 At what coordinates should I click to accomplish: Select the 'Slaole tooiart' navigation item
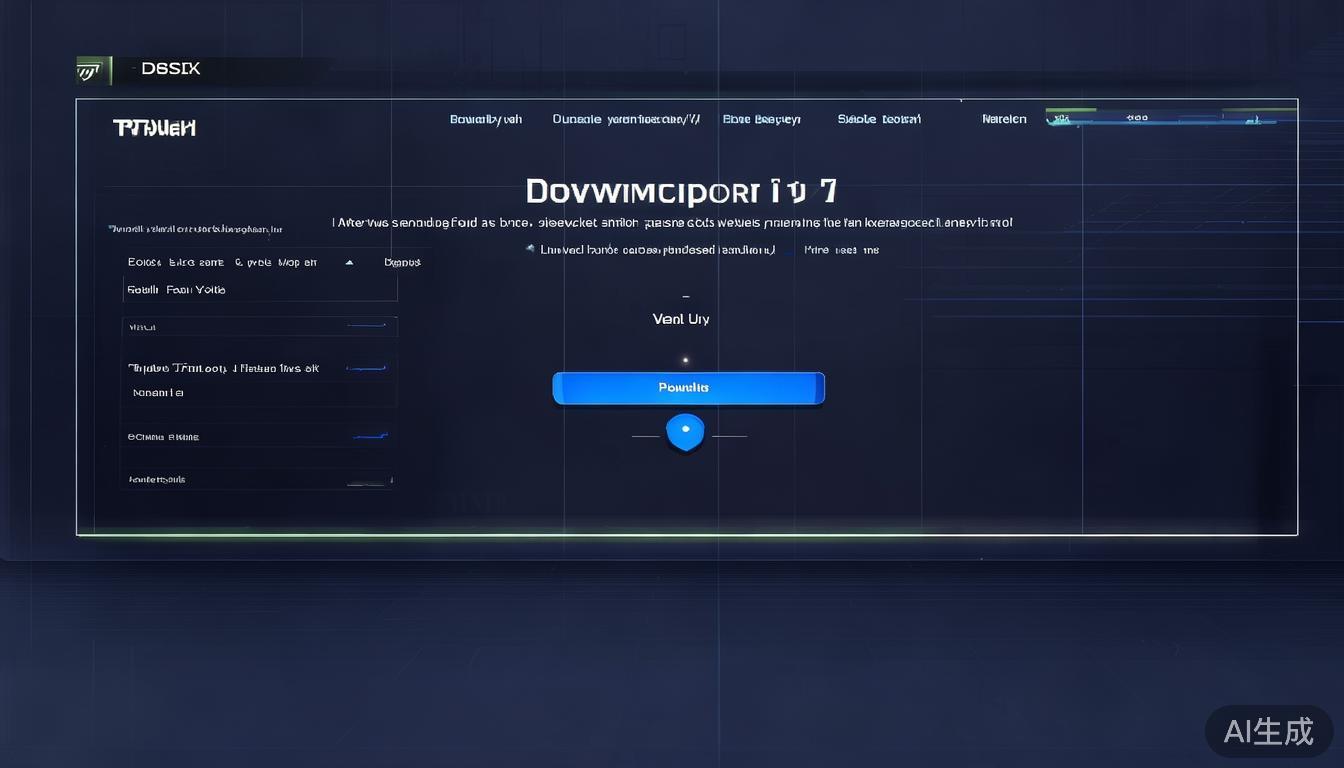click(878, 119)
